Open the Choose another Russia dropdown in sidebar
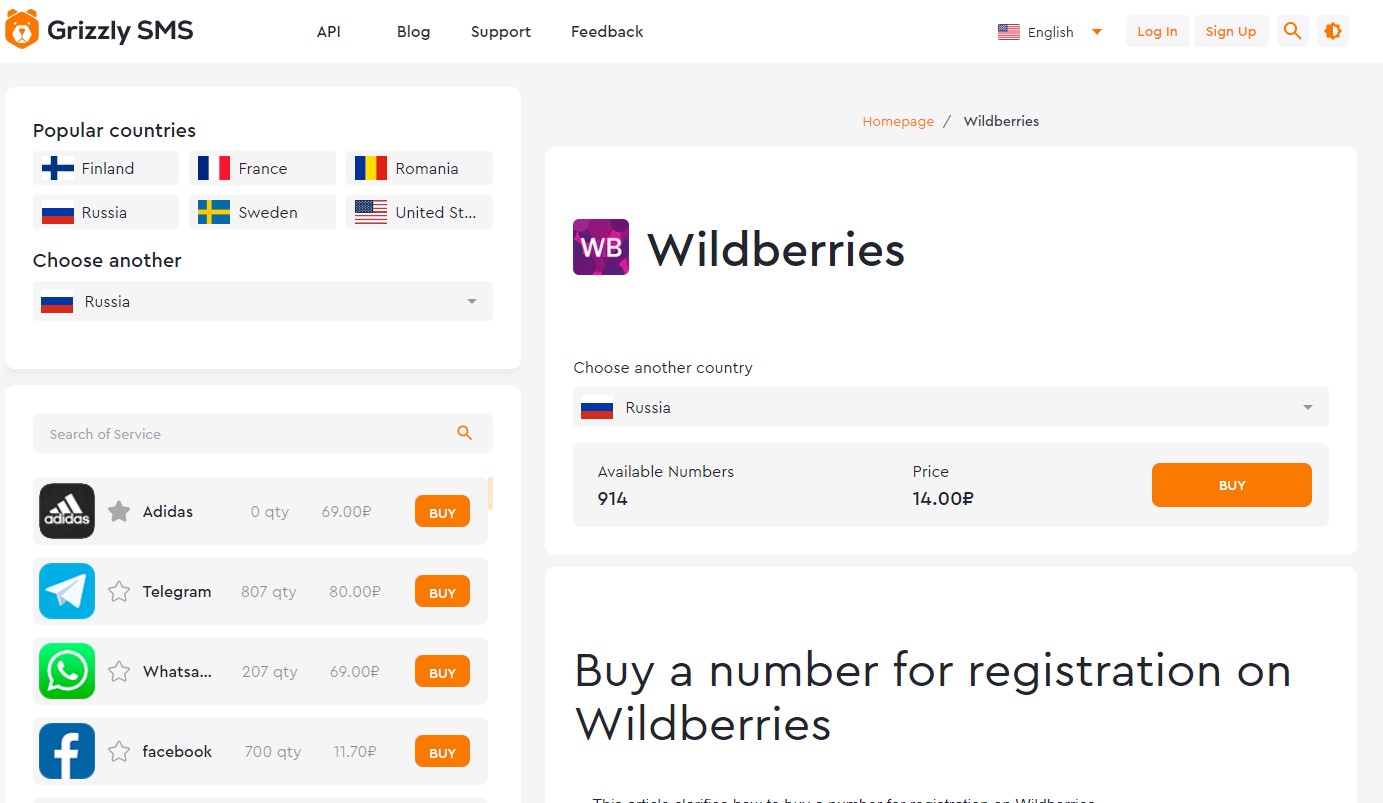Screen dimensions: 1383x803 click(263, 301)
